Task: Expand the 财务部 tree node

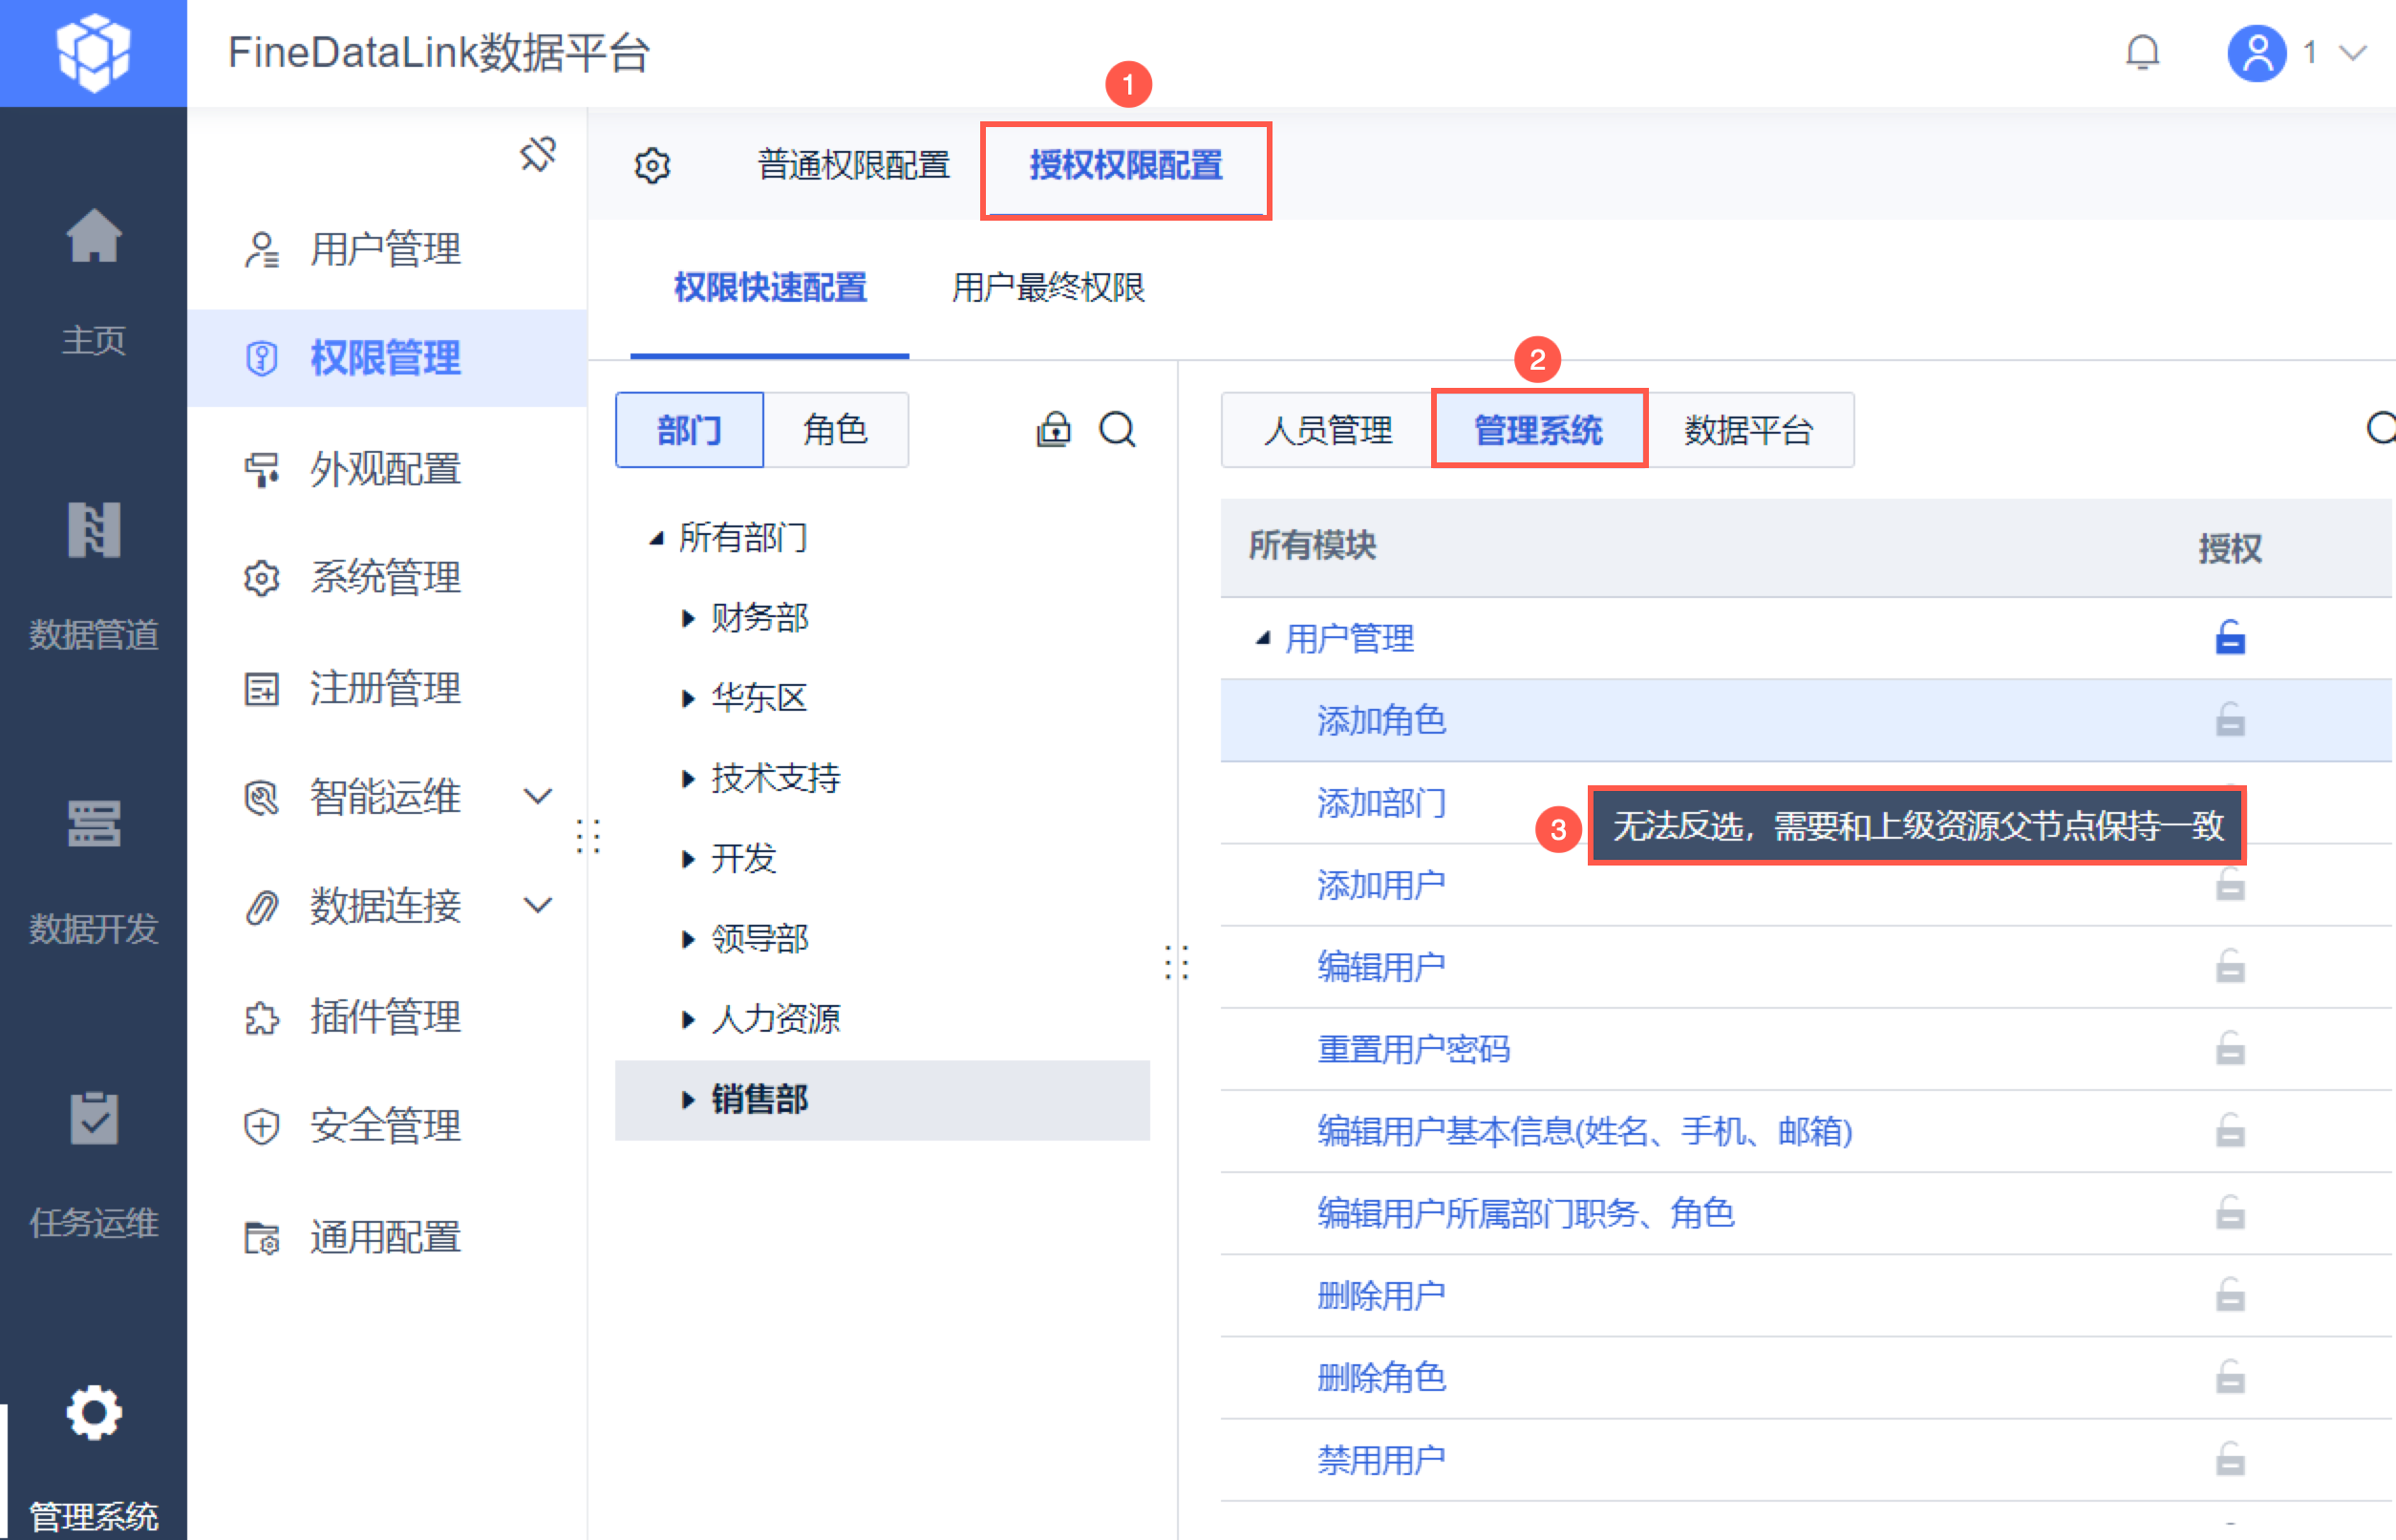Action: click(x=687, y=618)
